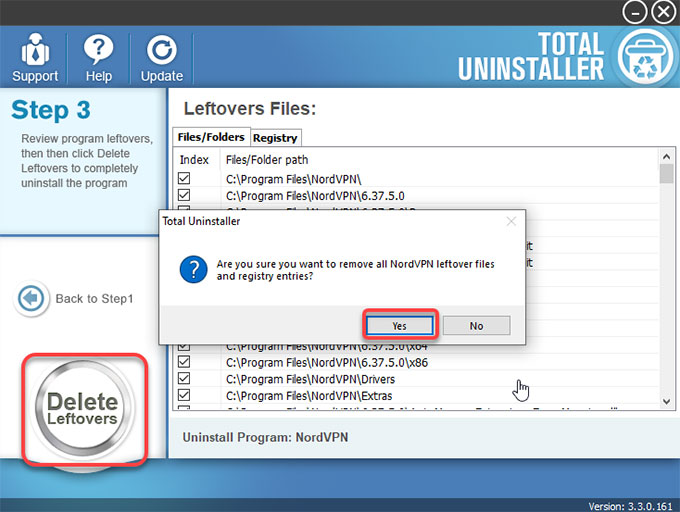The height and width of the screenshot is (512, 680).
Task: Click the Back to Step1 arrow icon
Action: pos(31,299)
